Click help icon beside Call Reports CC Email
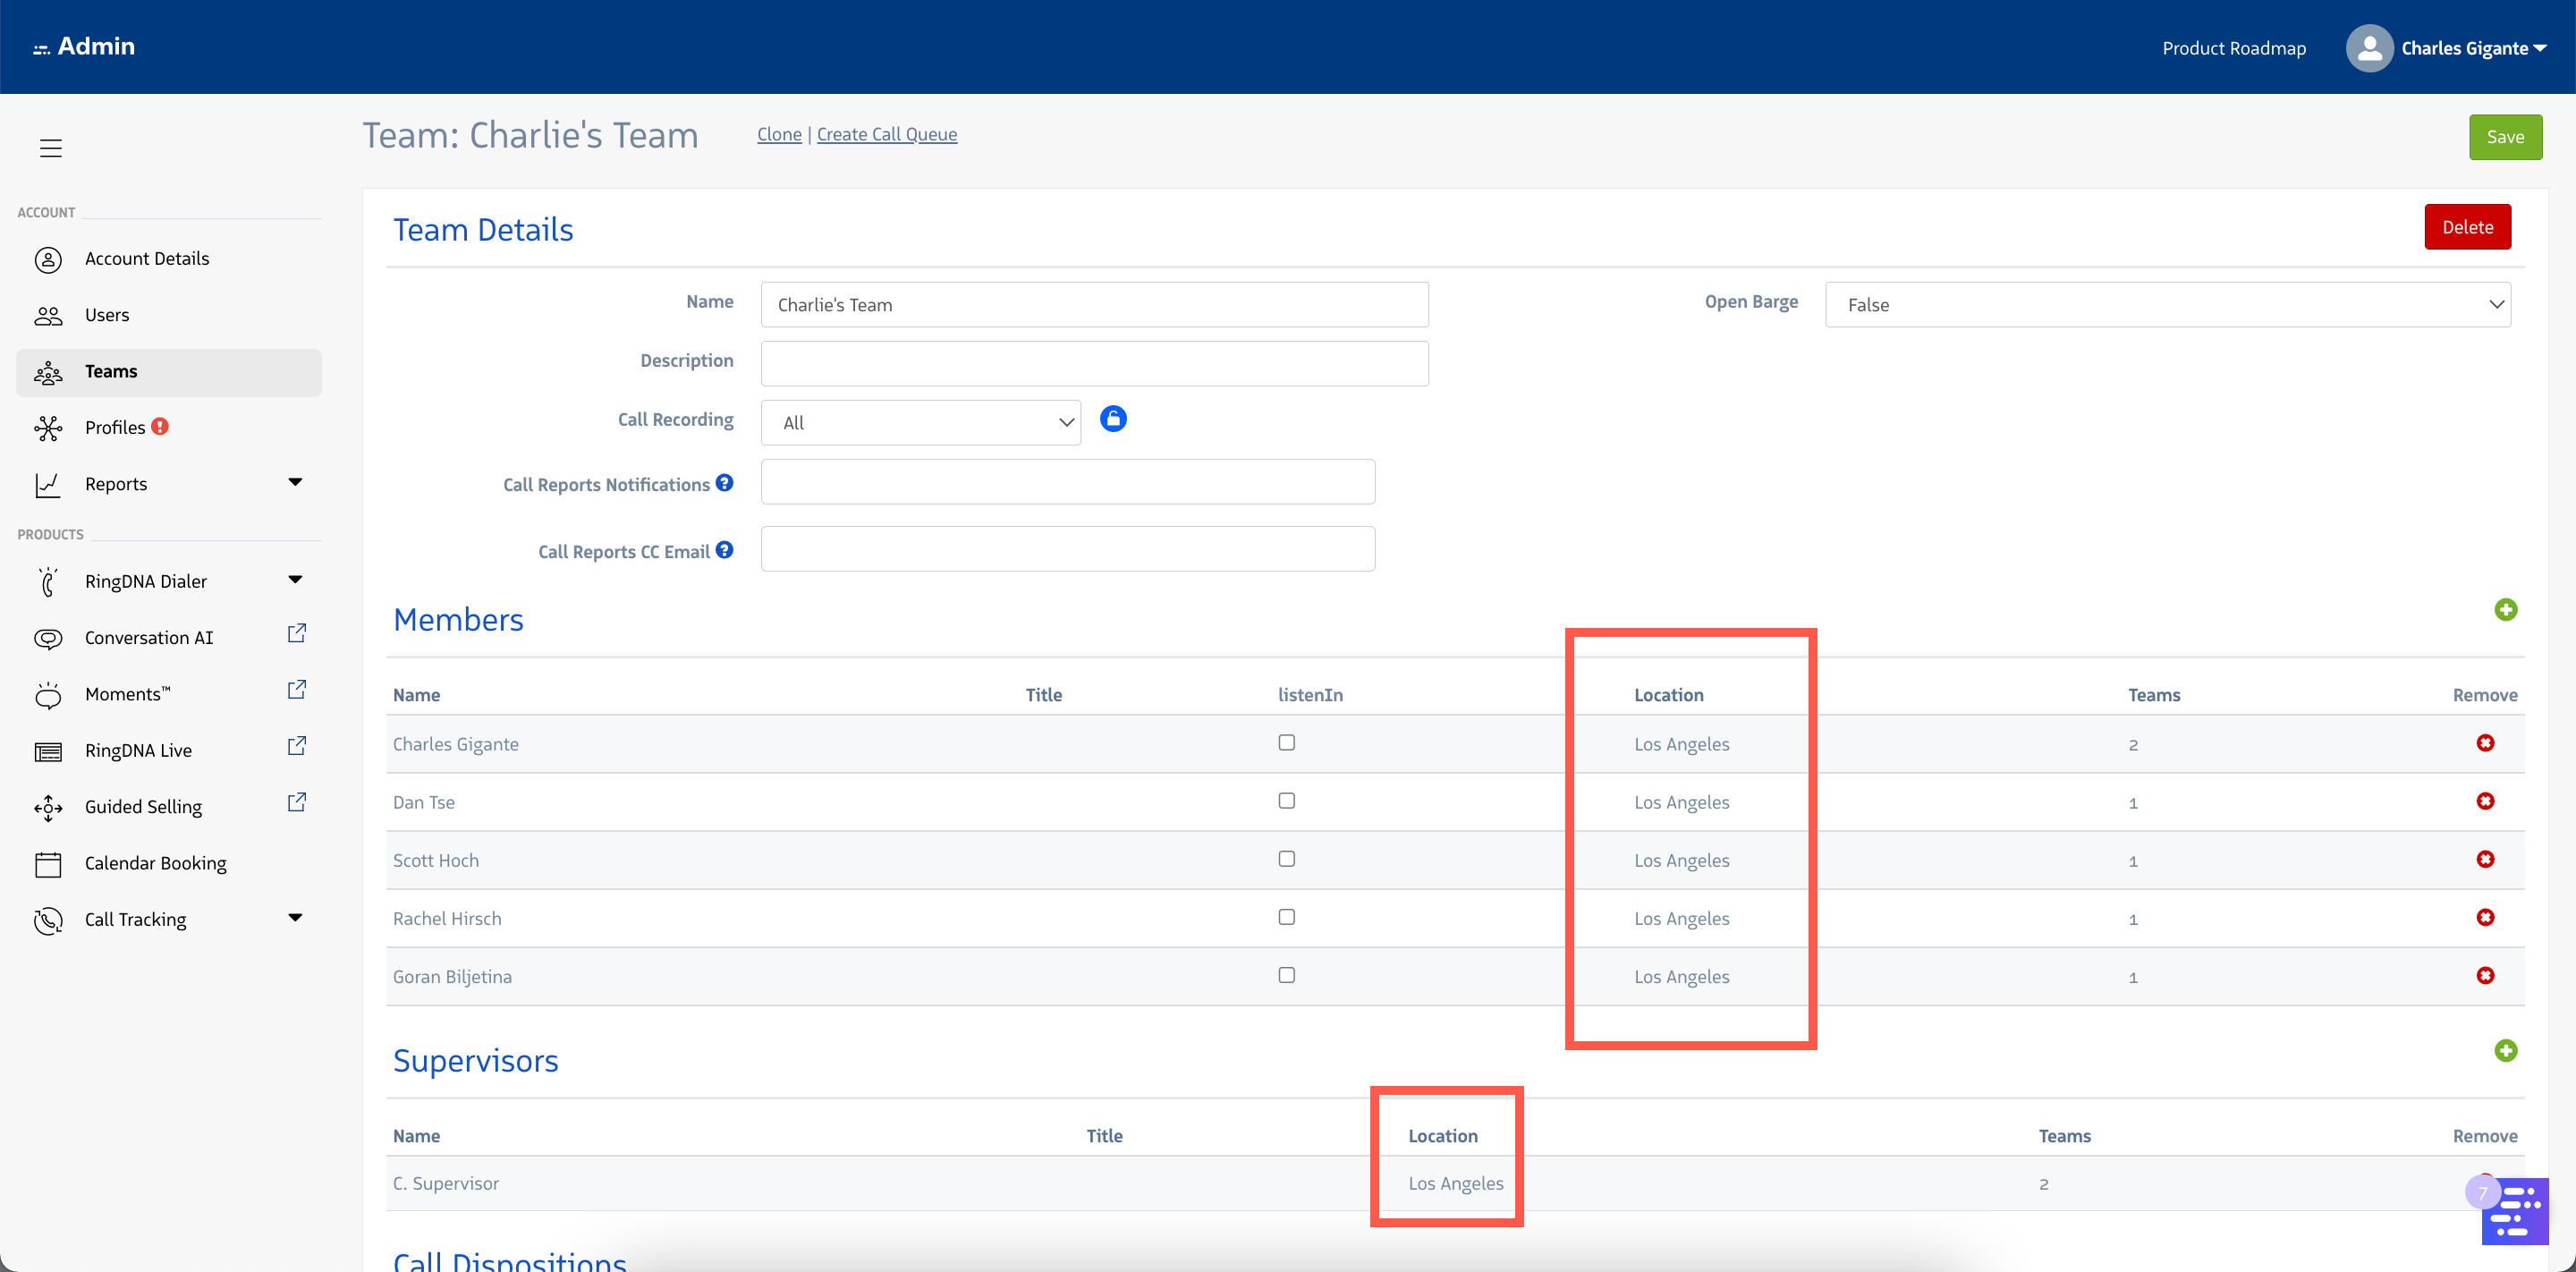The image size is (2576, 1272). 725,550
